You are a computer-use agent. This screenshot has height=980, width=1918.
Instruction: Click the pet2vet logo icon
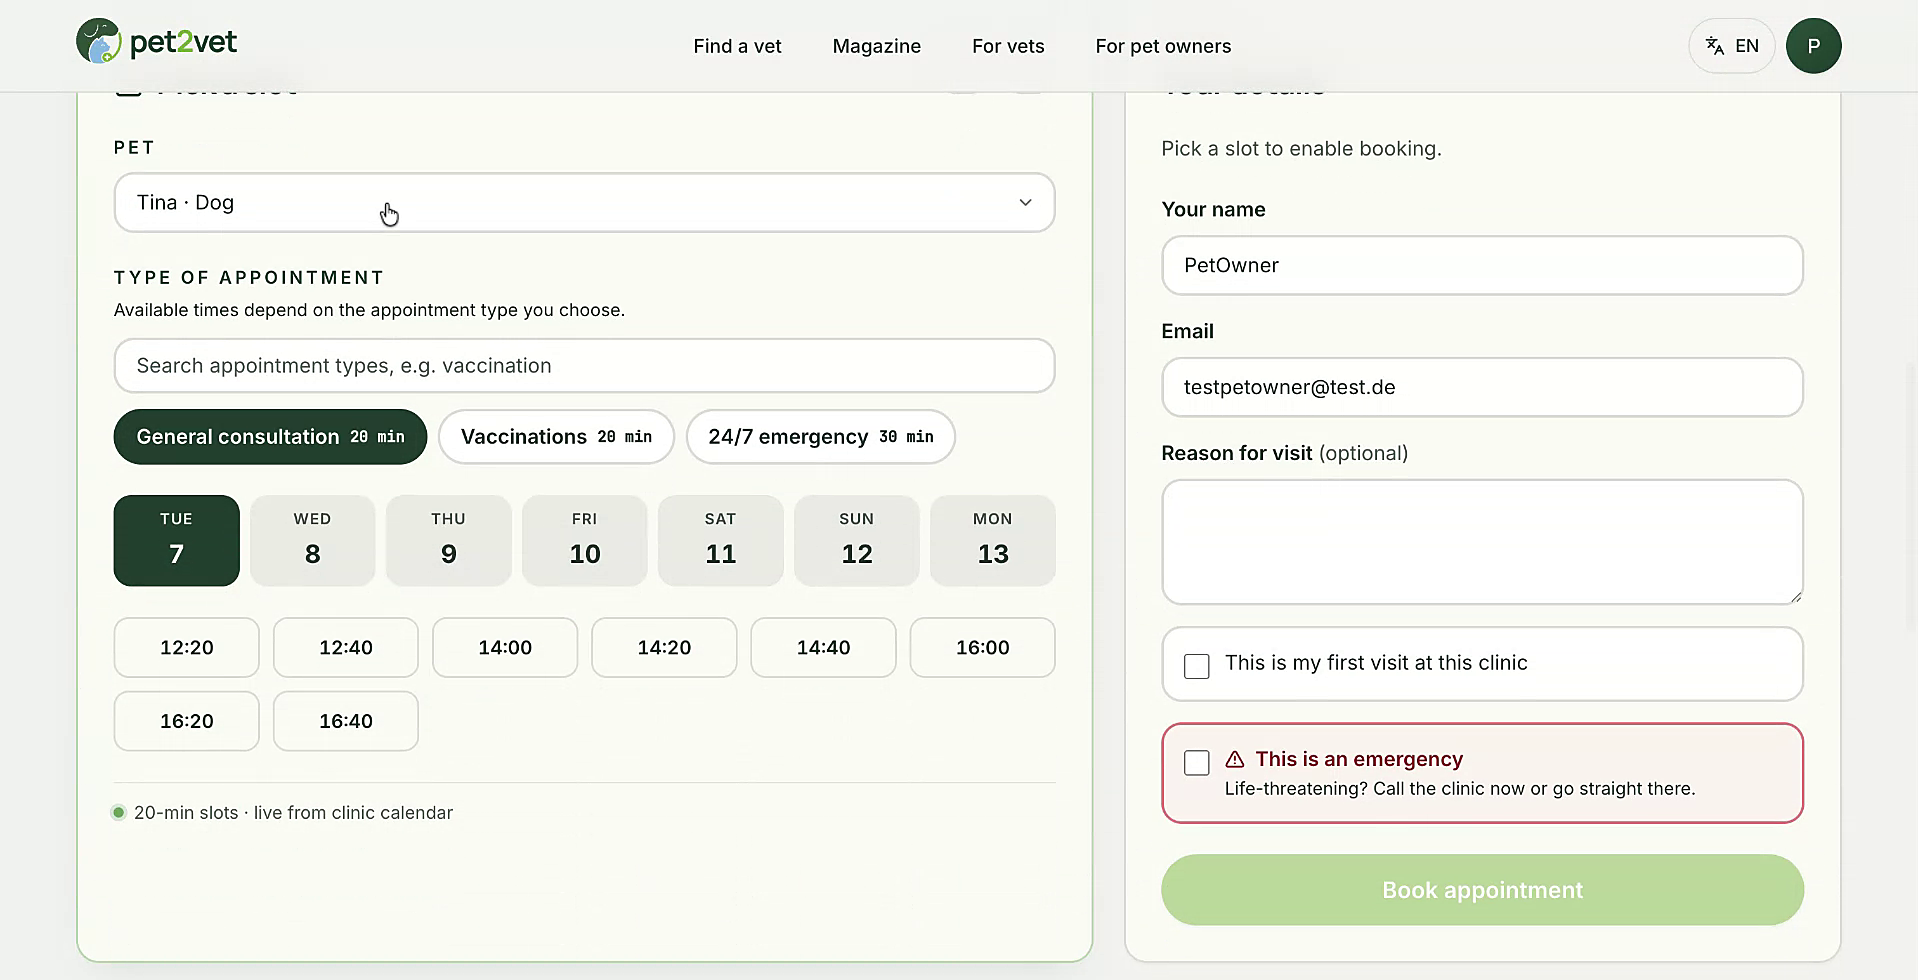98,42
